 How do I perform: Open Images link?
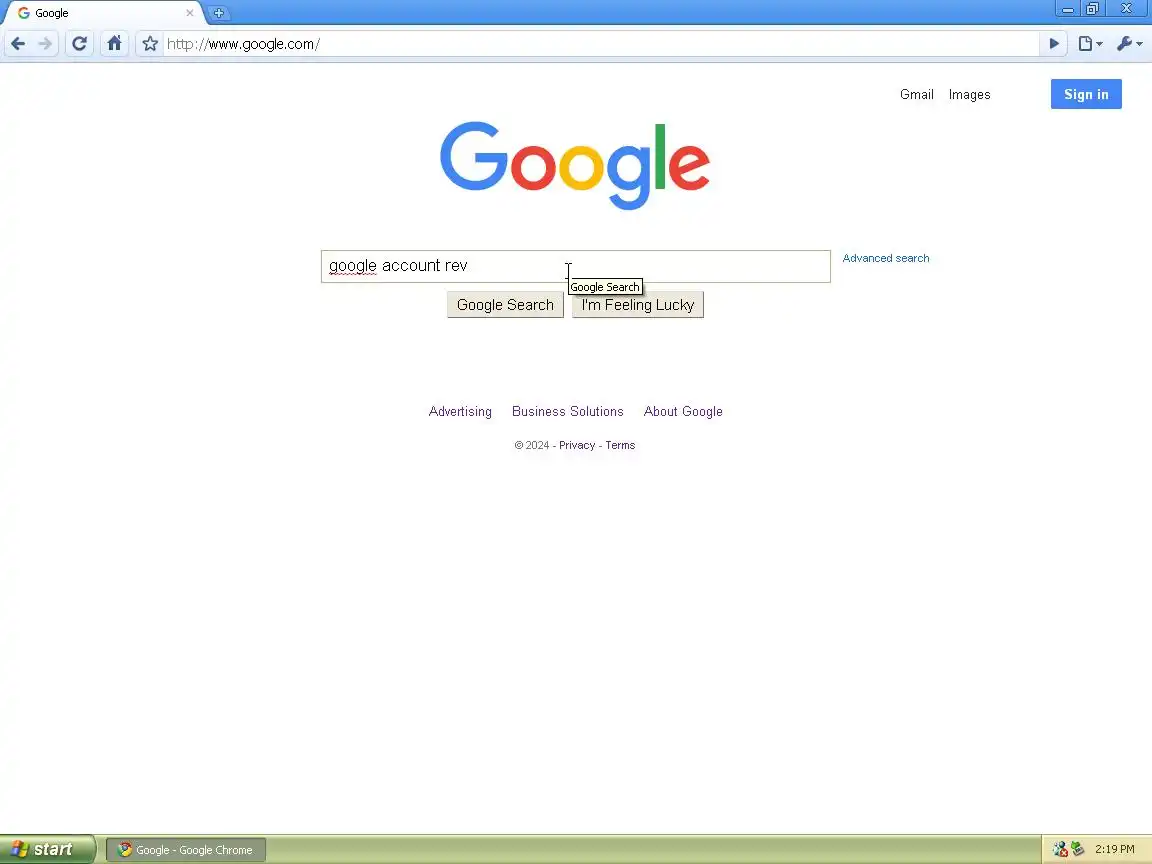pos(969,95)
